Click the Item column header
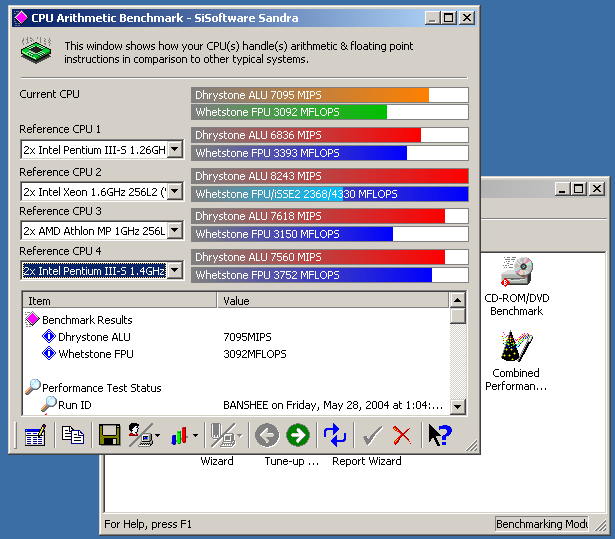615x539 pixels. (120, 300)
